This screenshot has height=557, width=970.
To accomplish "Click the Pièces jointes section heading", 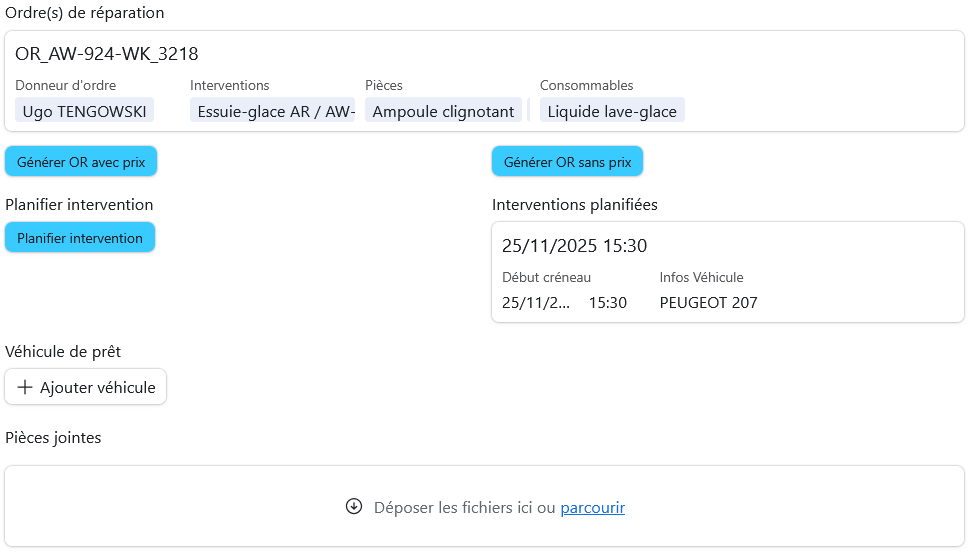I will click(x=53, y=438).
